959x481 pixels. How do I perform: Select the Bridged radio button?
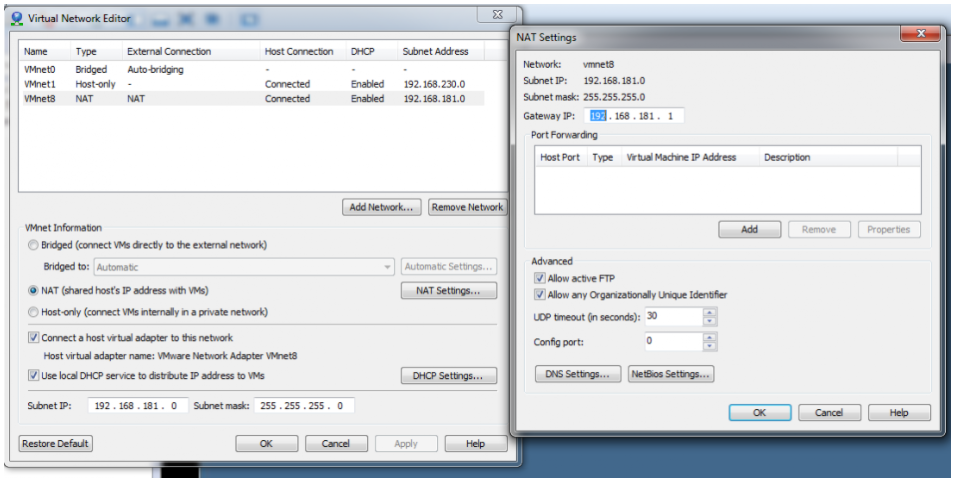click(35, 245)
